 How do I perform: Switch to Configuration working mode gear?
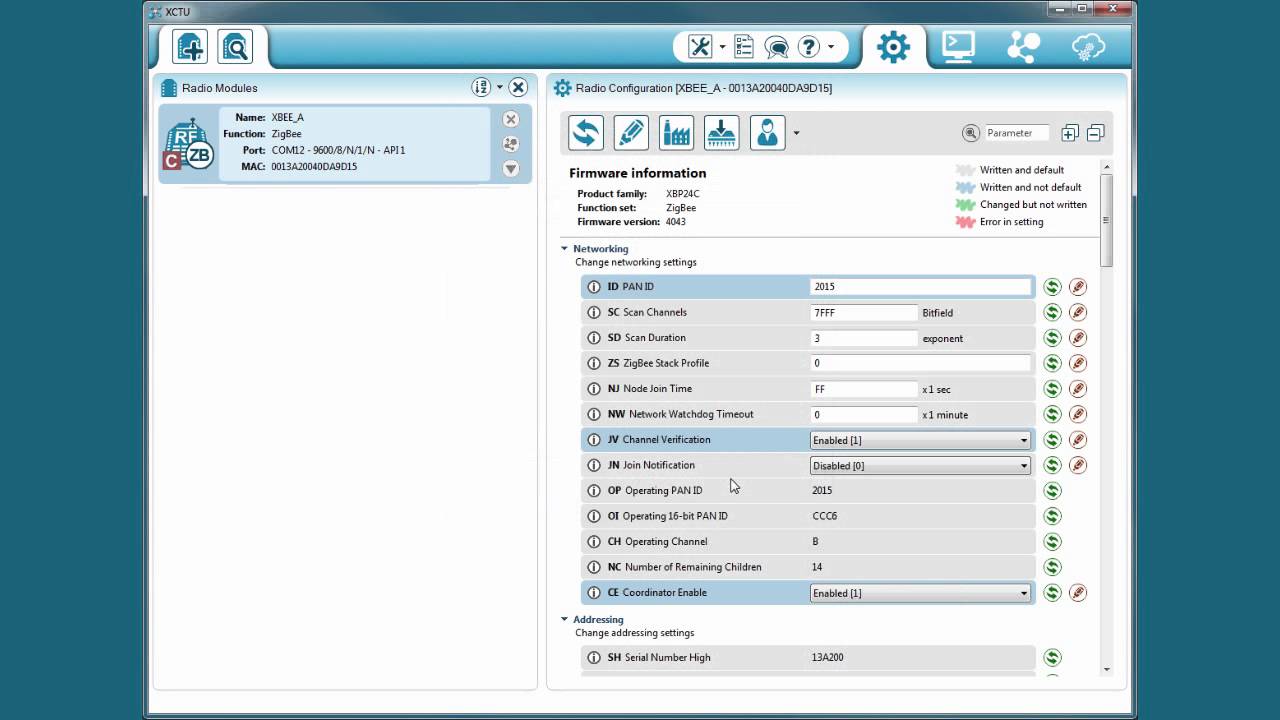[893, 47]
